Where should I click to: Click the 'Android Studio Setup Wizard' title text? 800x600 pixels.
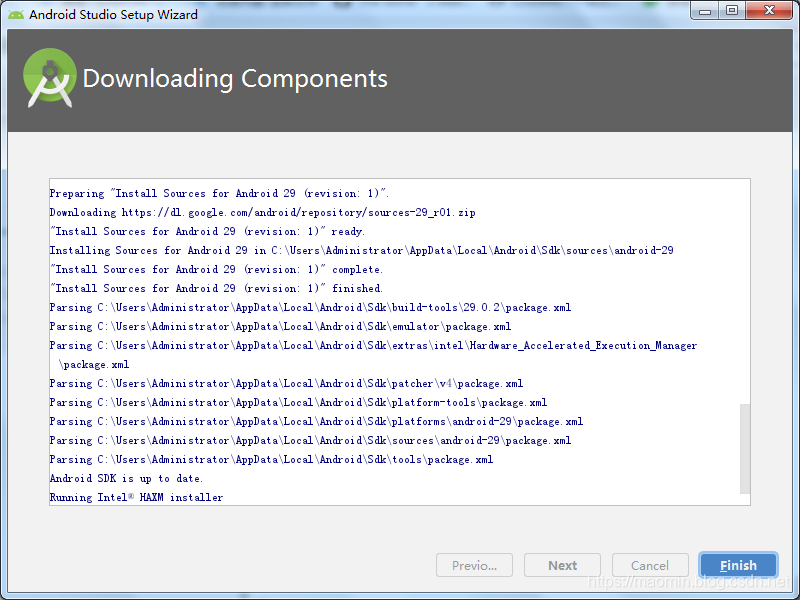click(113, 15)
